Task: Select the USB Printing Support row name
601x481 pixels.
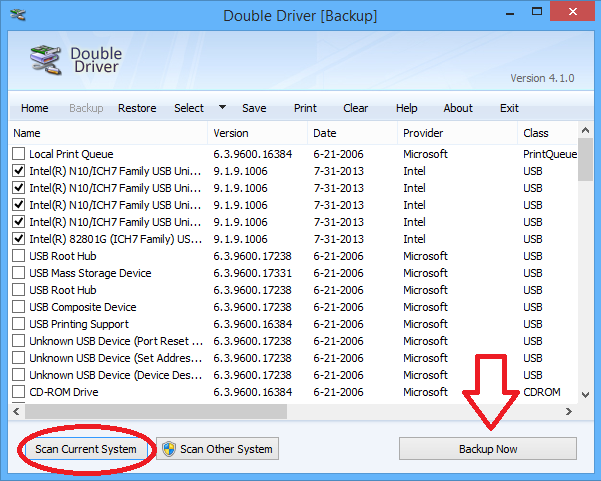Action: [x=79, y=324]
